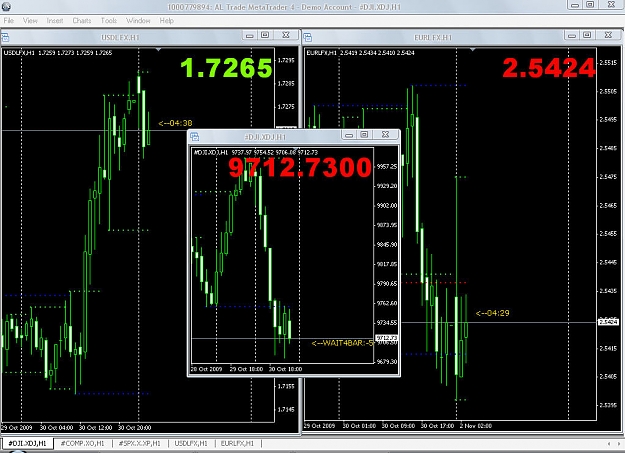
Task: Minimize the main MetaTrader window
Action: coord(575,5)
